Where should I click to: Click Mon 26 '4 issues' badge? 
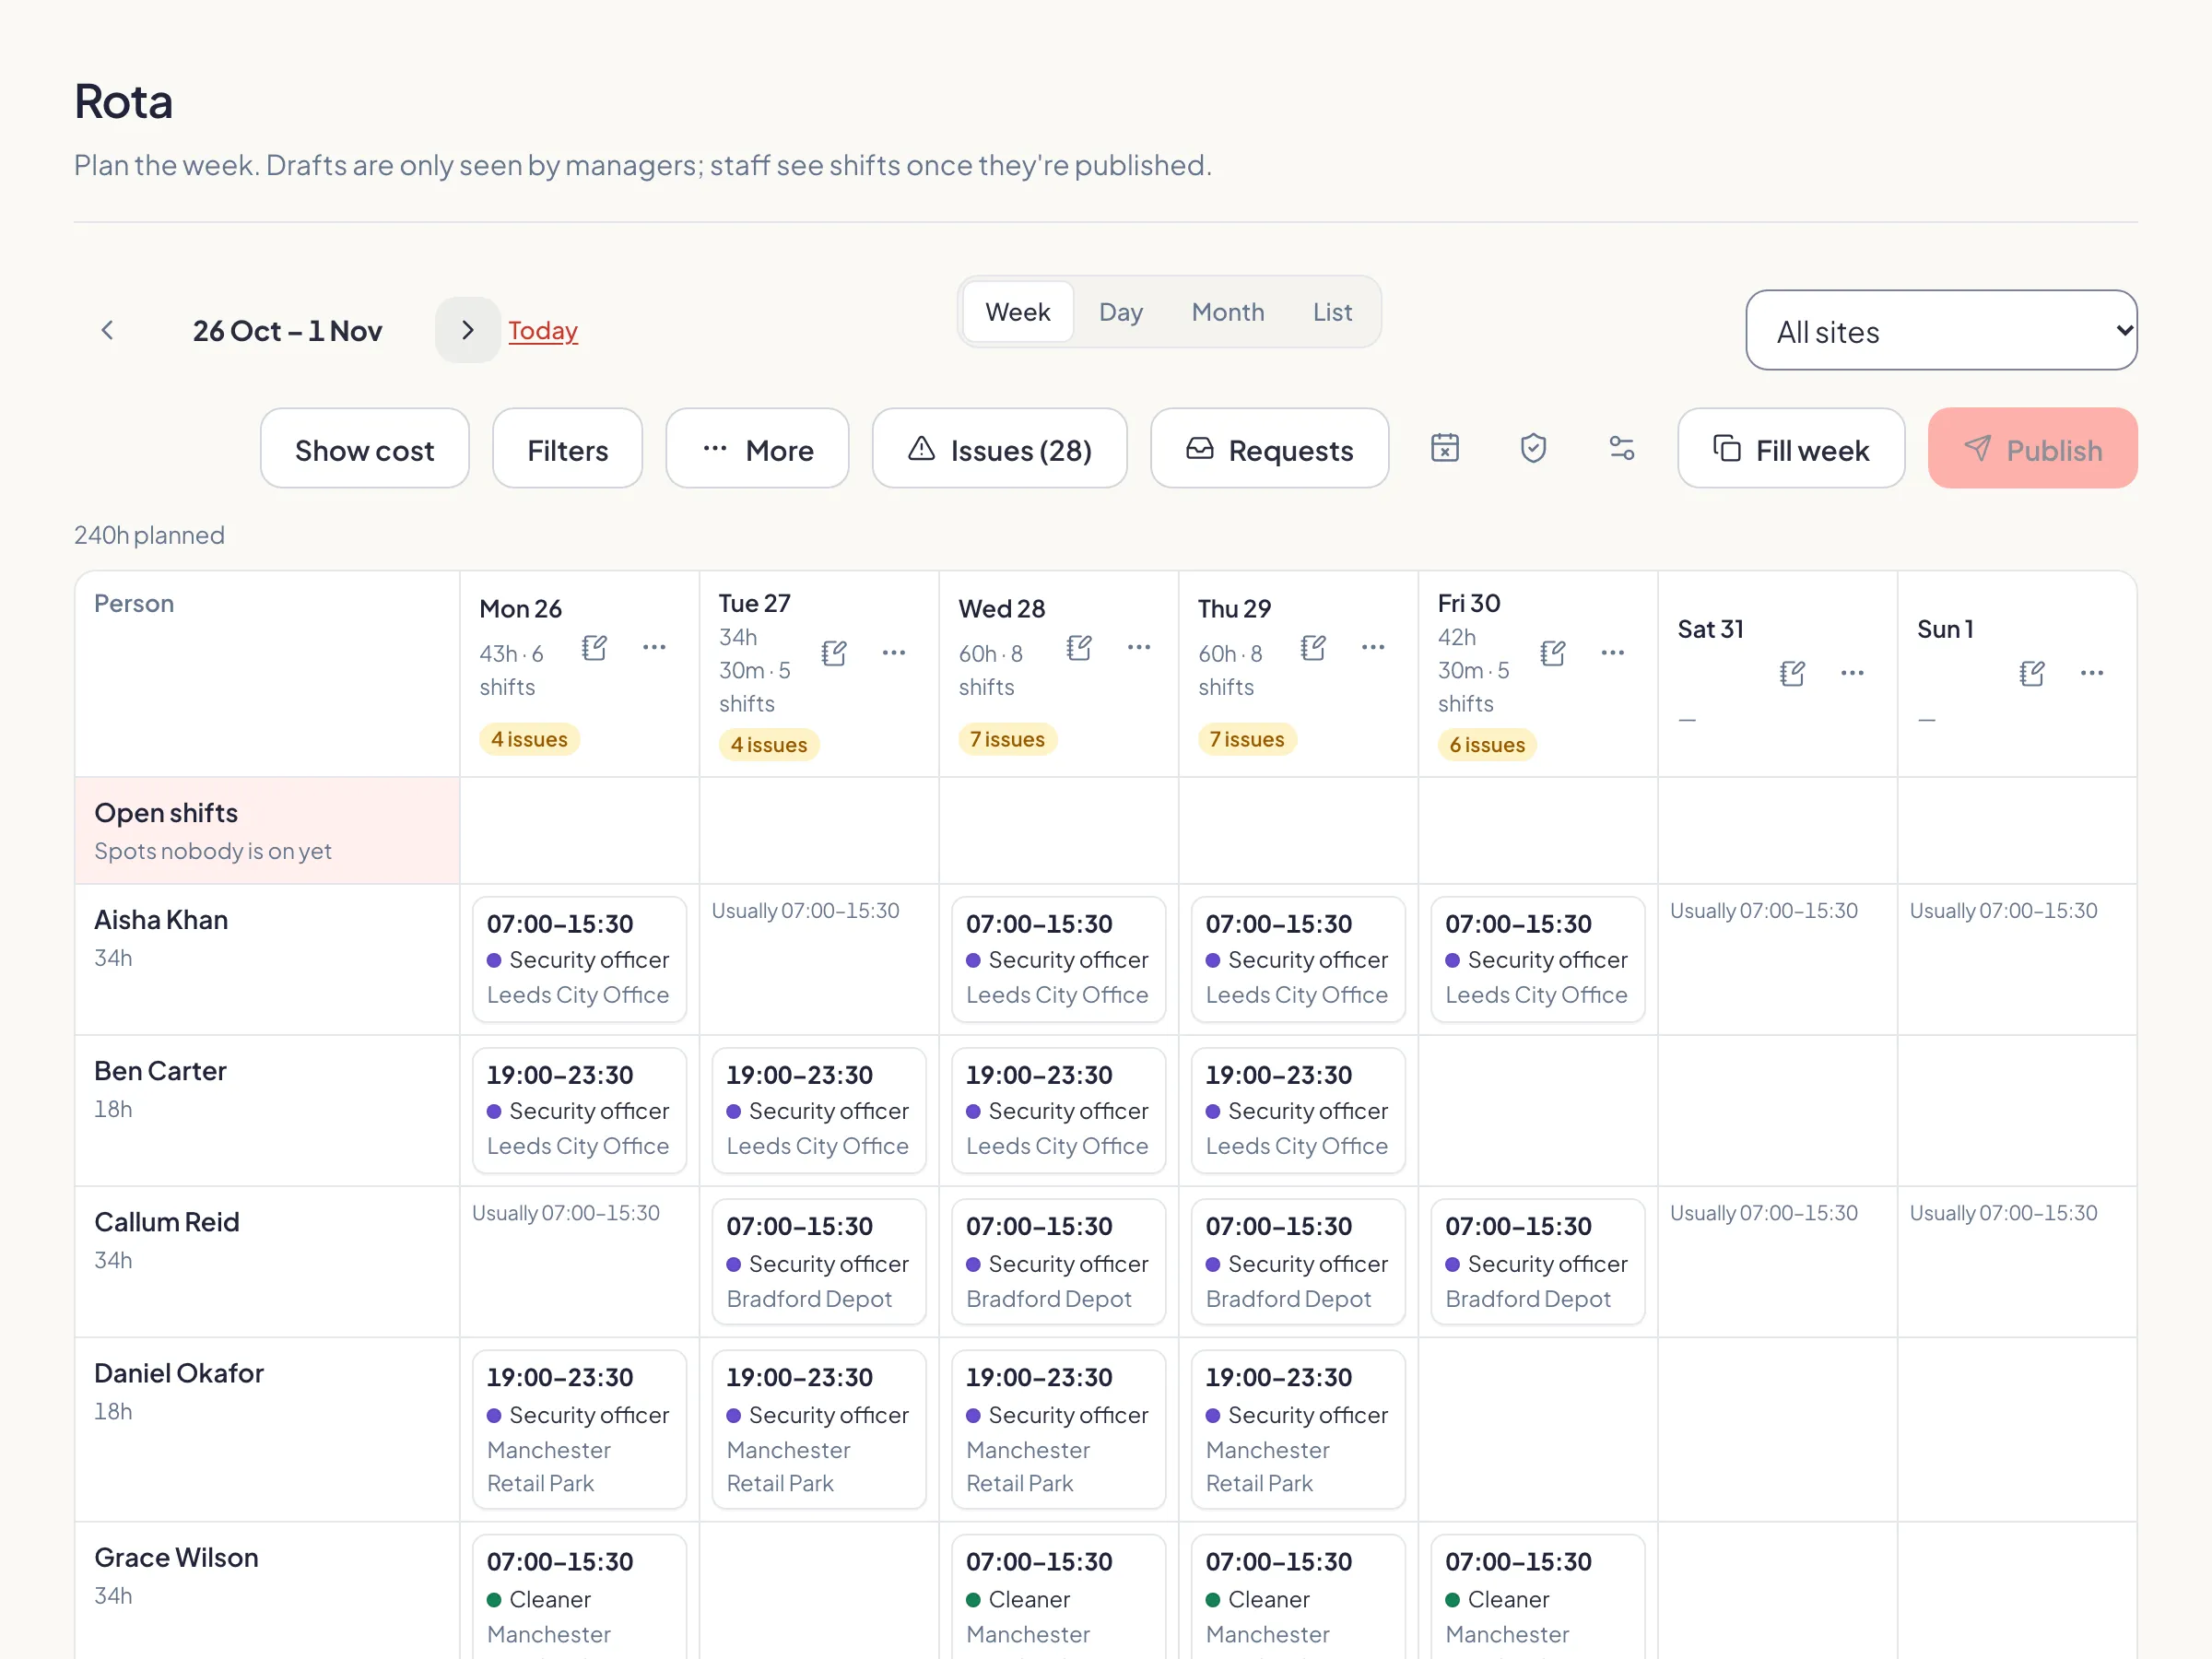pos(529,739)
